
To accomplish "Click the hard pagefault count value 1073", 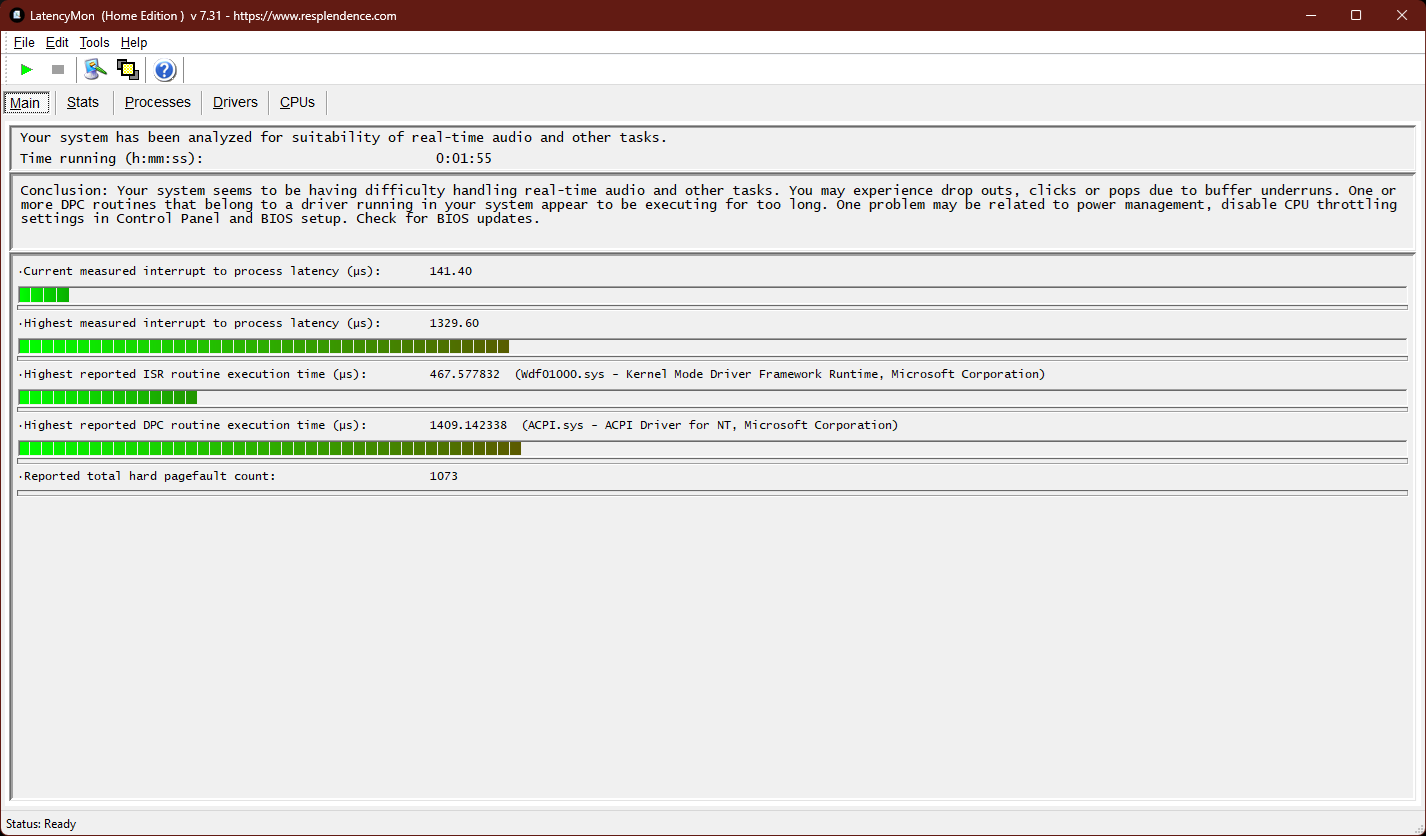I will [443, 476].
